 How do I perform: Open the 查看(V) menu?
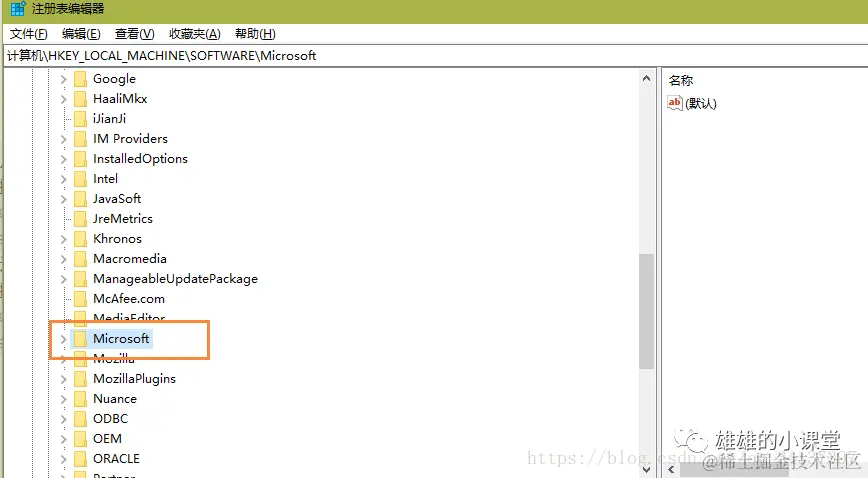click(x=135, y=34)
